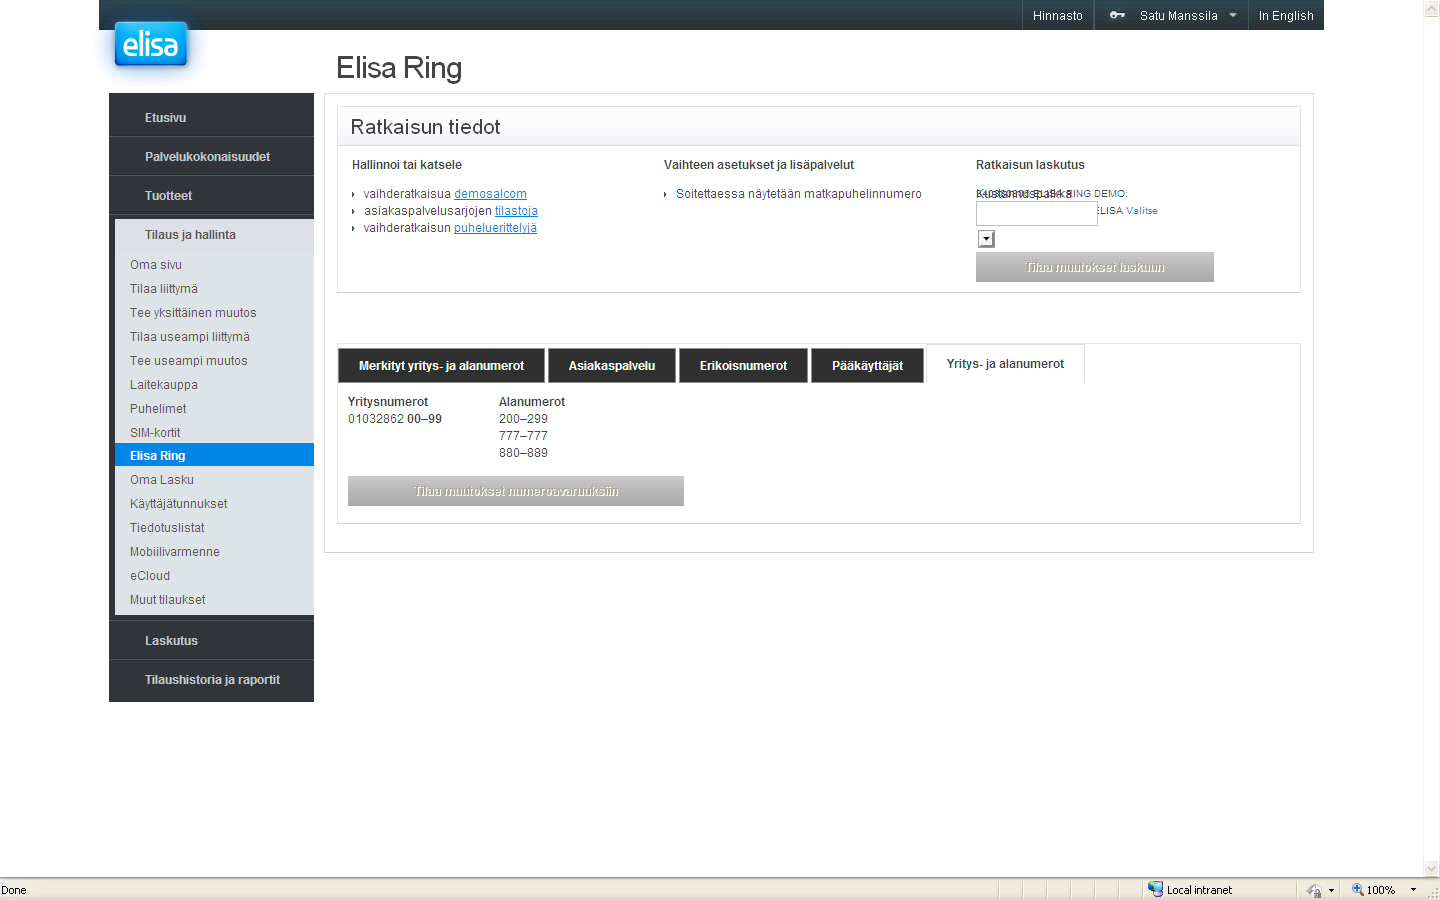Open the tilastoja link

coord(516,211)
